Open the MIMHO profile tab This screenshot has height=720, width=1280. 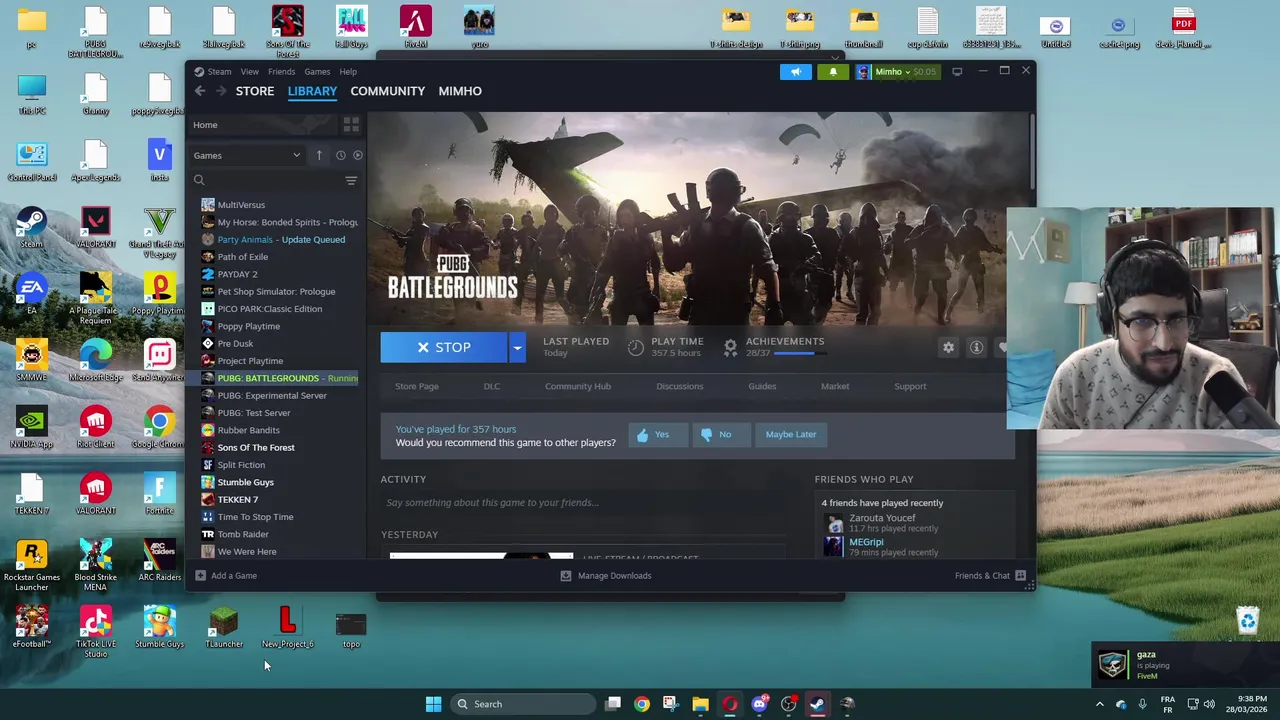tap(460, 91)
